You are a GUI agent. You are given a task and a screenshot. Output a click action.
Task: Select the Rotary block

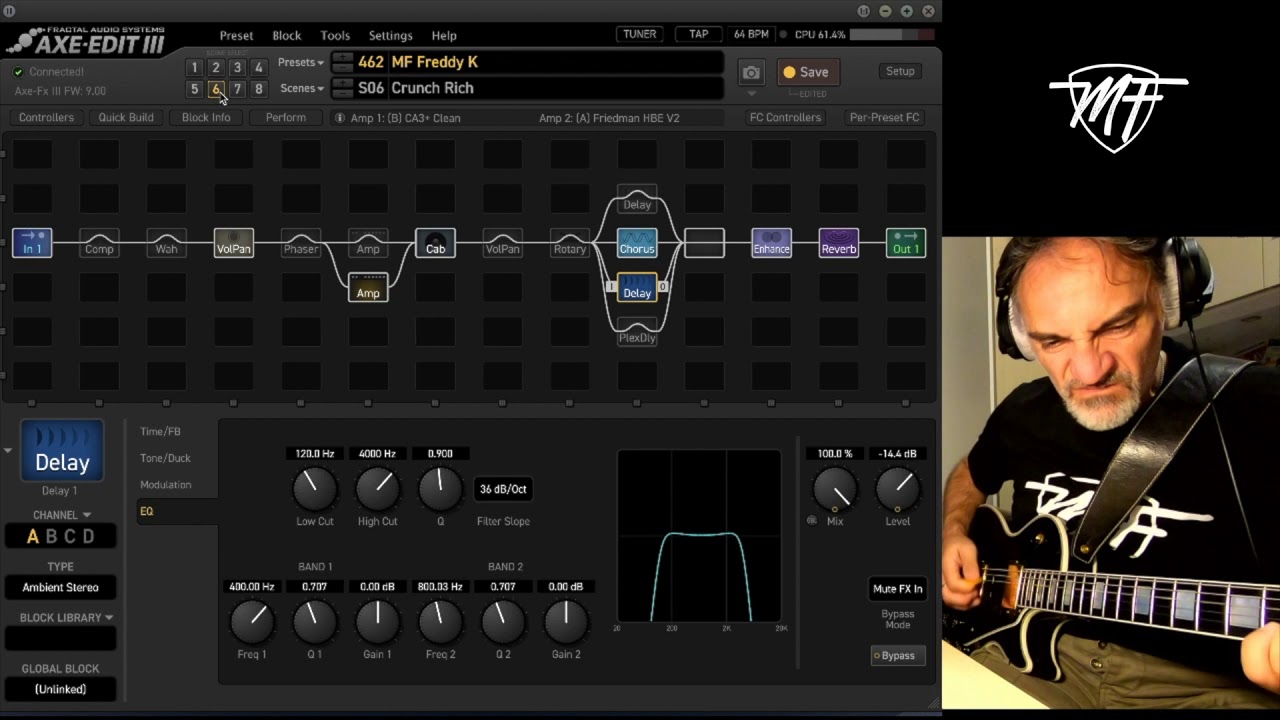point(569,243)
